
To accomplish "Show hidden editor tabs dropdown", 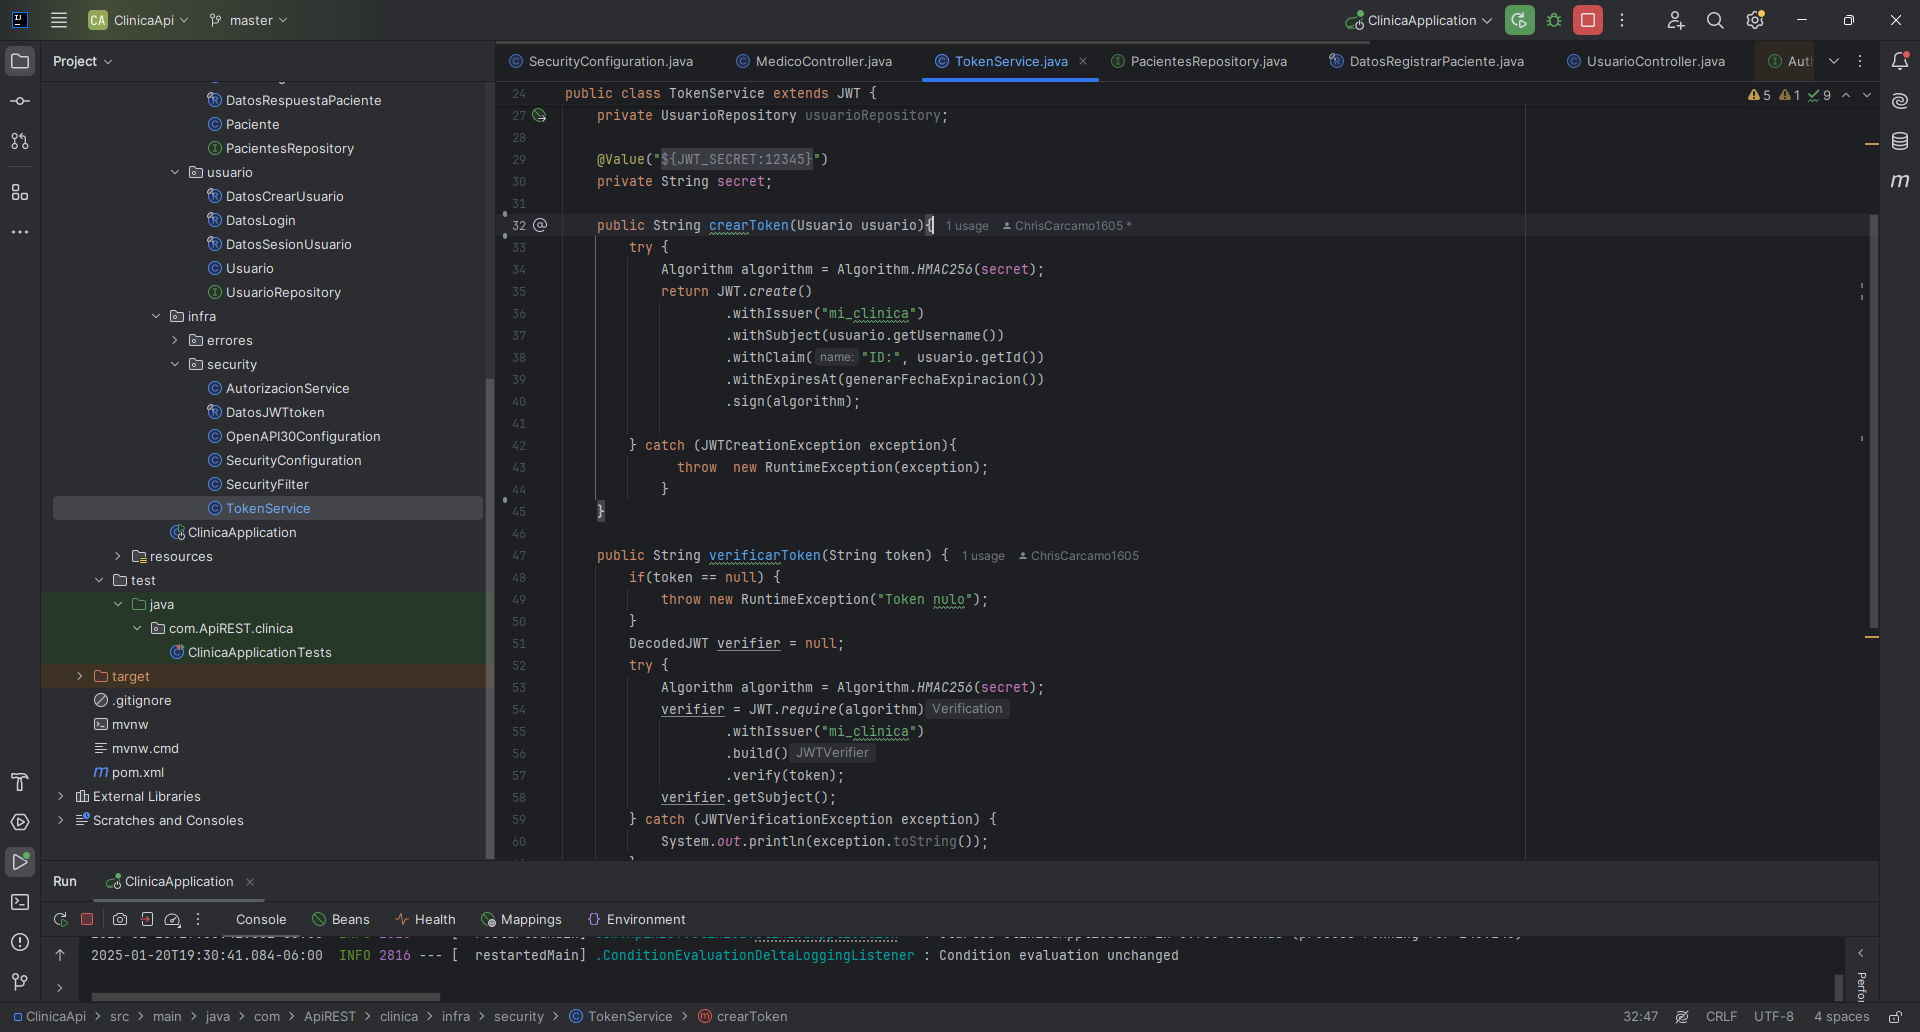I will click(x=1834, y=61).
